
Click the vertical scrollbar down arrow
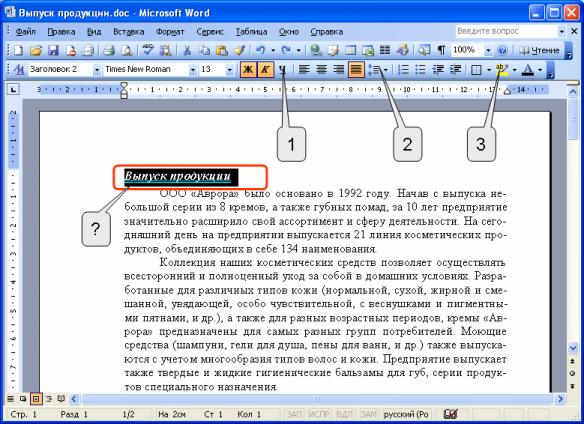coord(573,348)
